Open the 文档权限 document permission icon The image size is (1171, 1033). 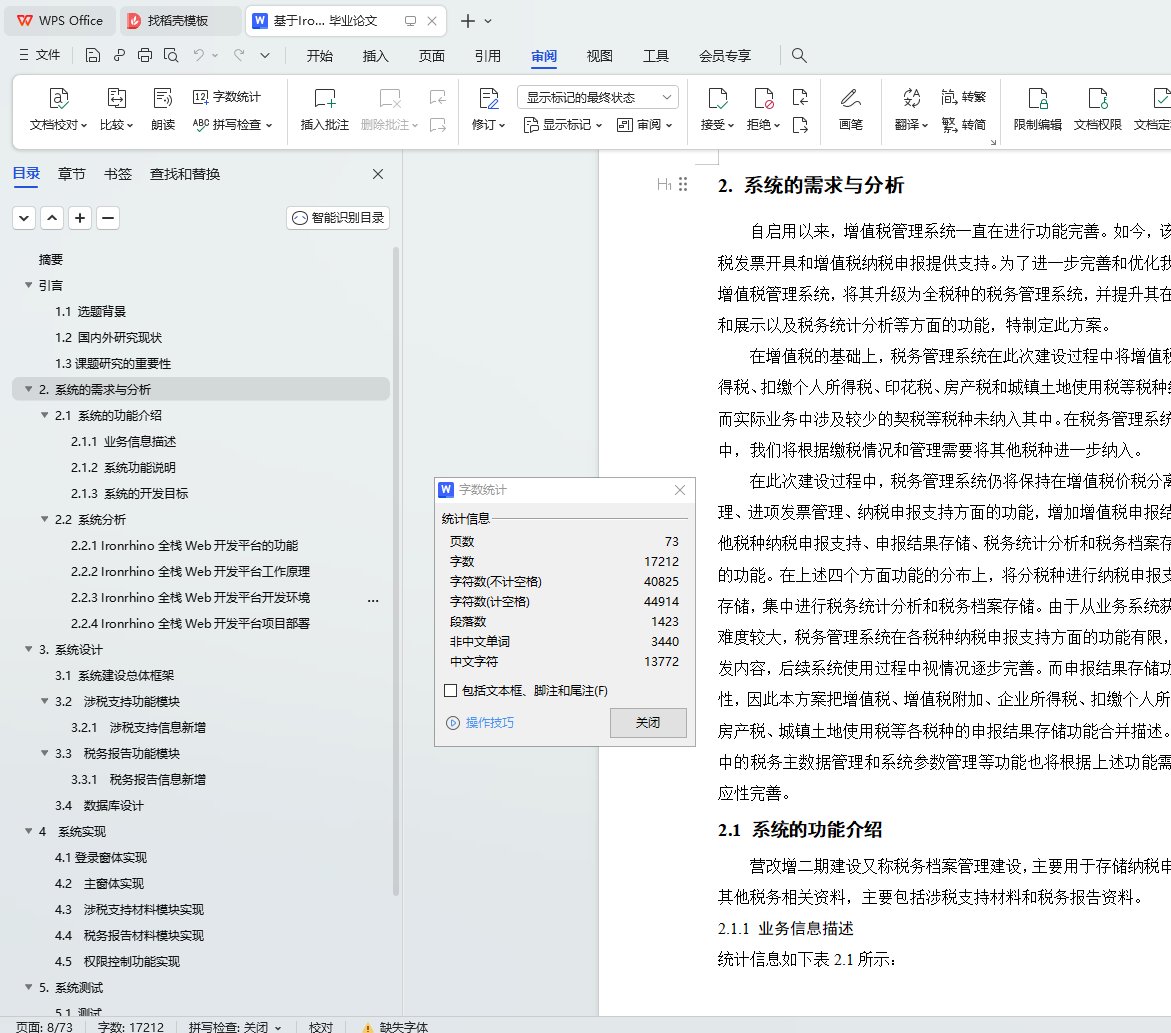coord(1097,99)
